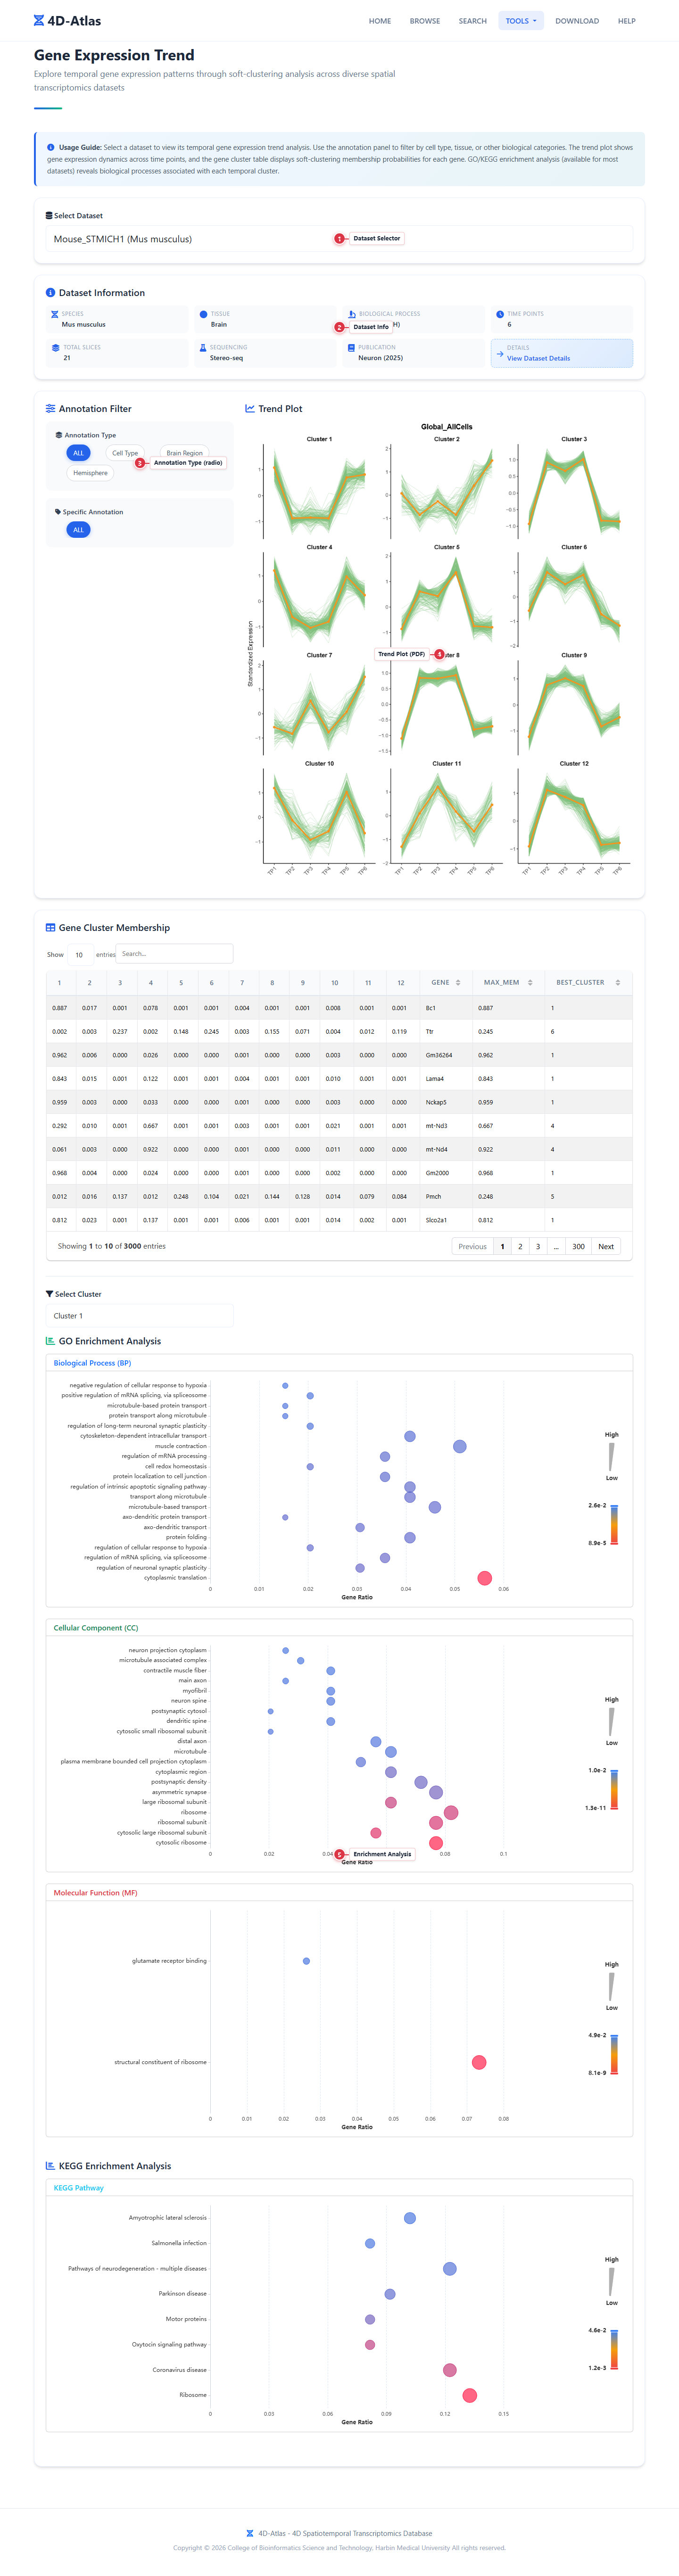Click the gene name Pmch
The image size is (679, 2576).
(433, 1197)
